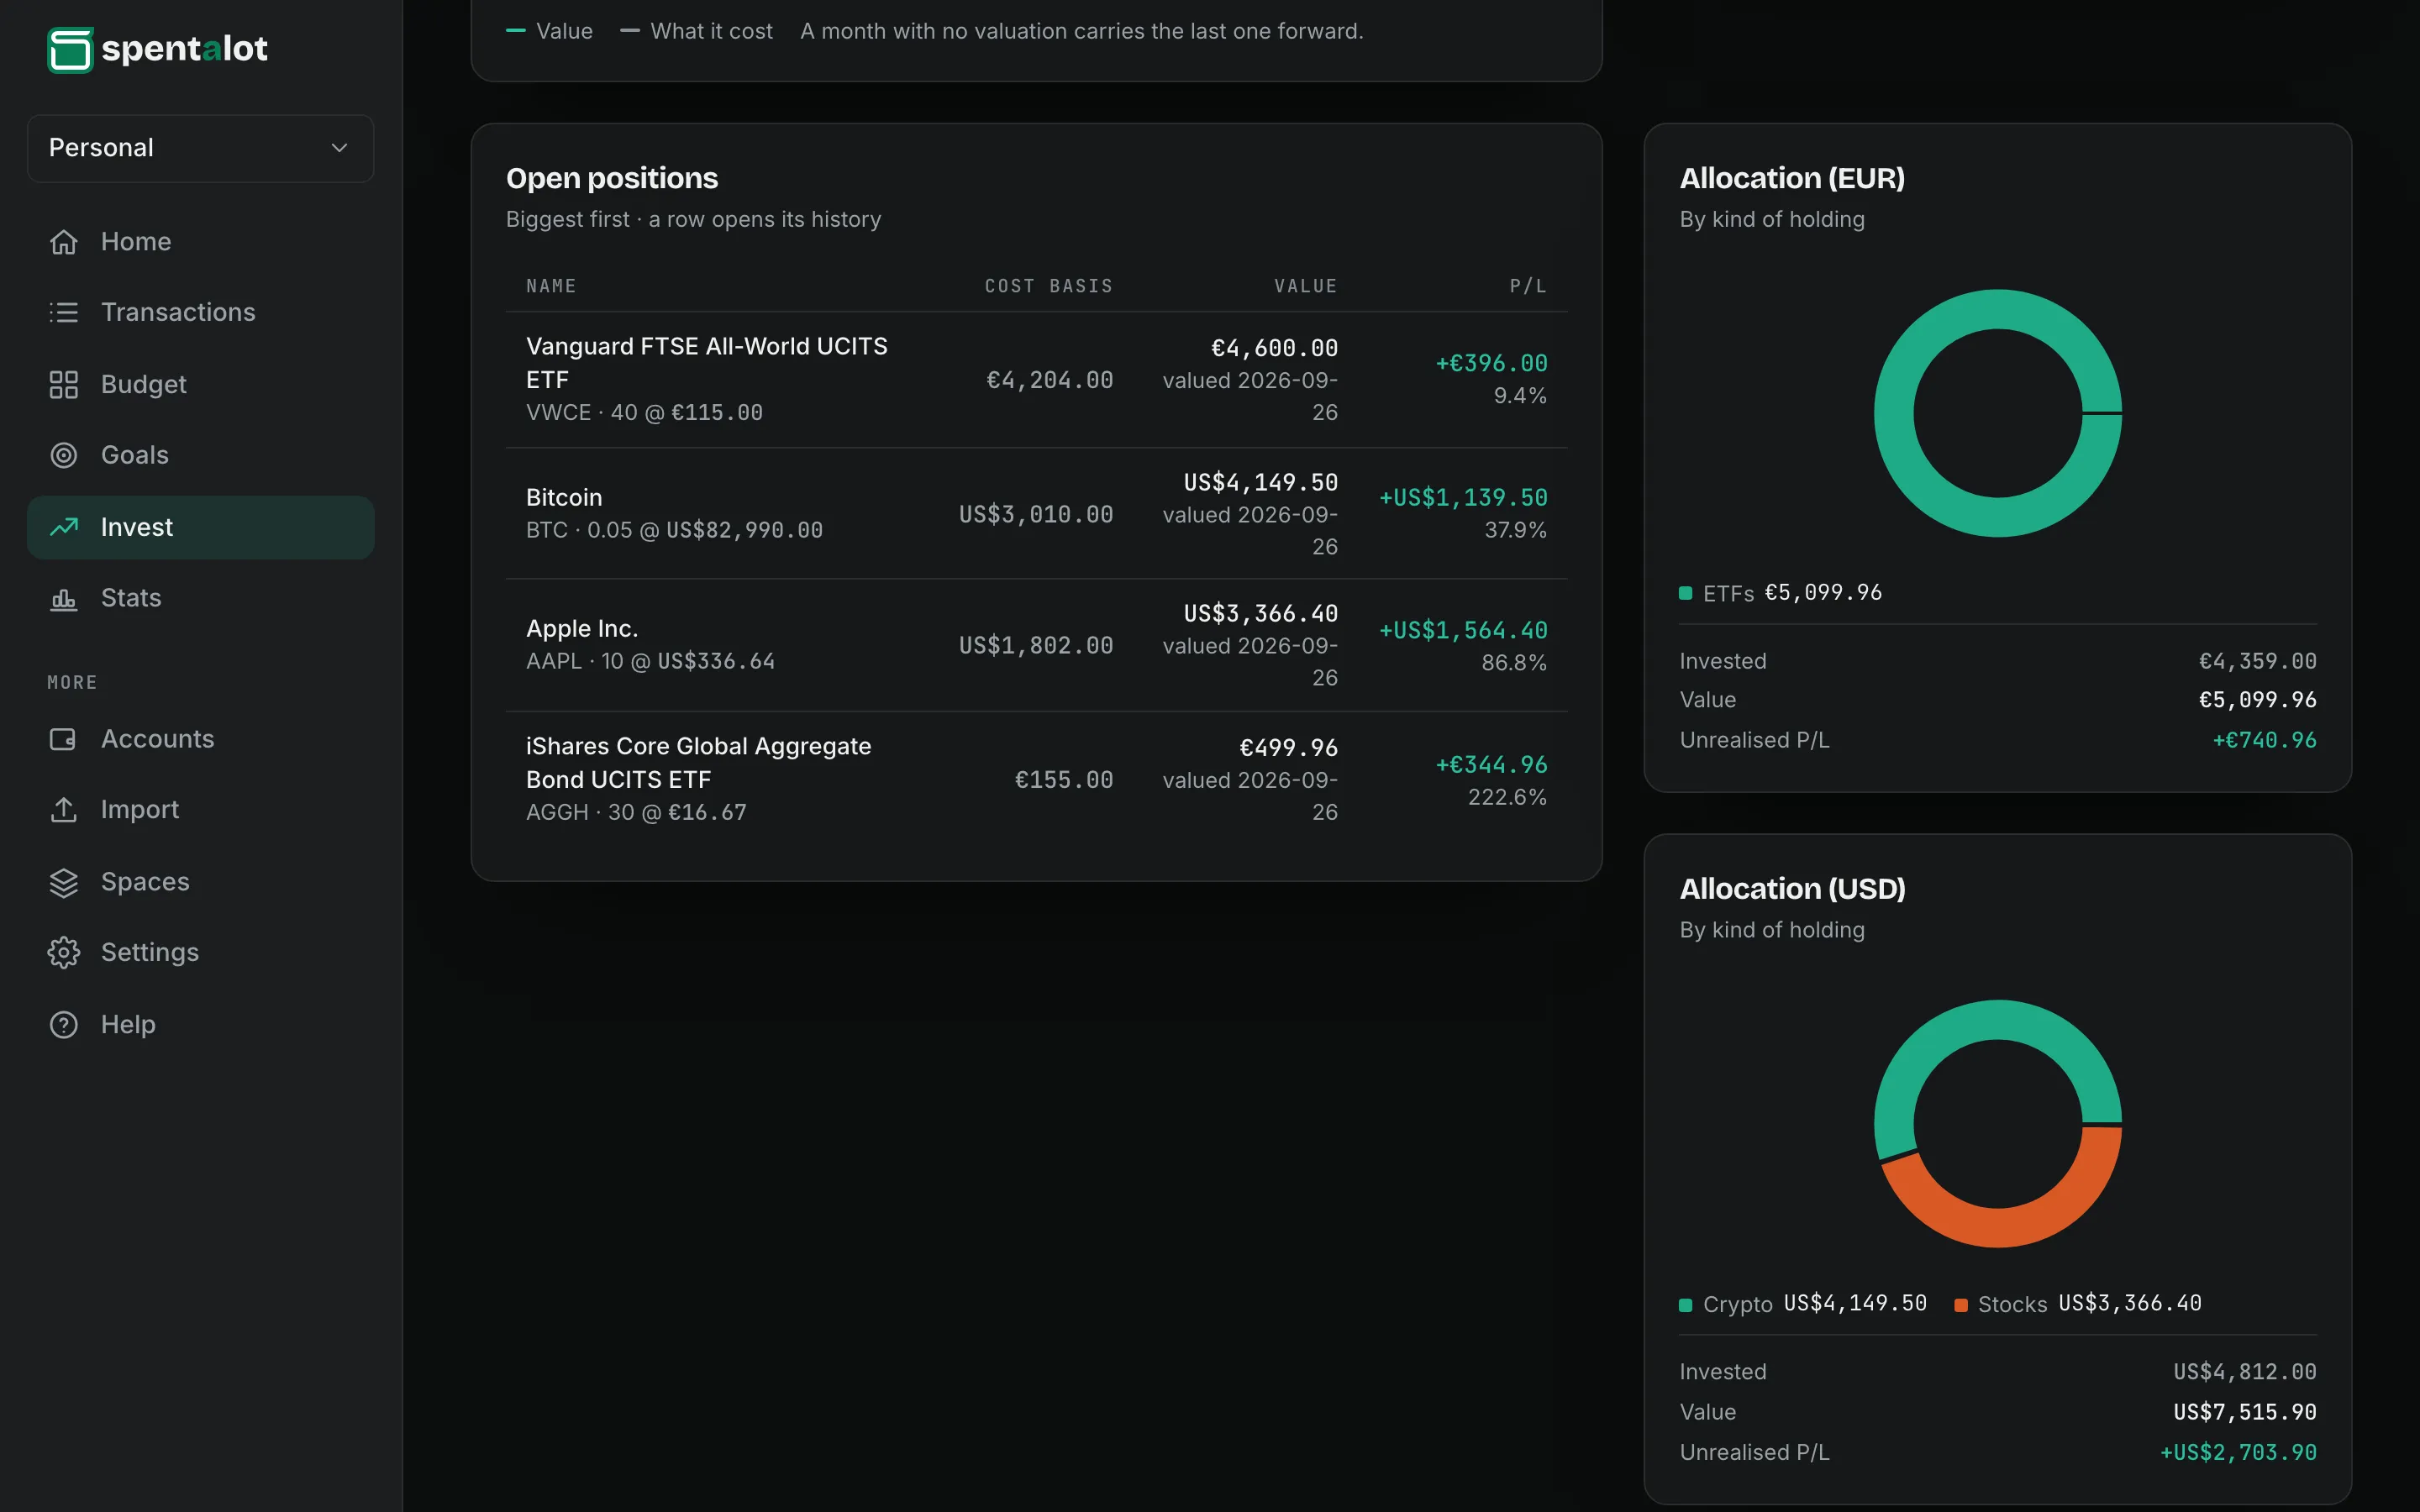Click the COST BASIS column header

pos(1048,287)
